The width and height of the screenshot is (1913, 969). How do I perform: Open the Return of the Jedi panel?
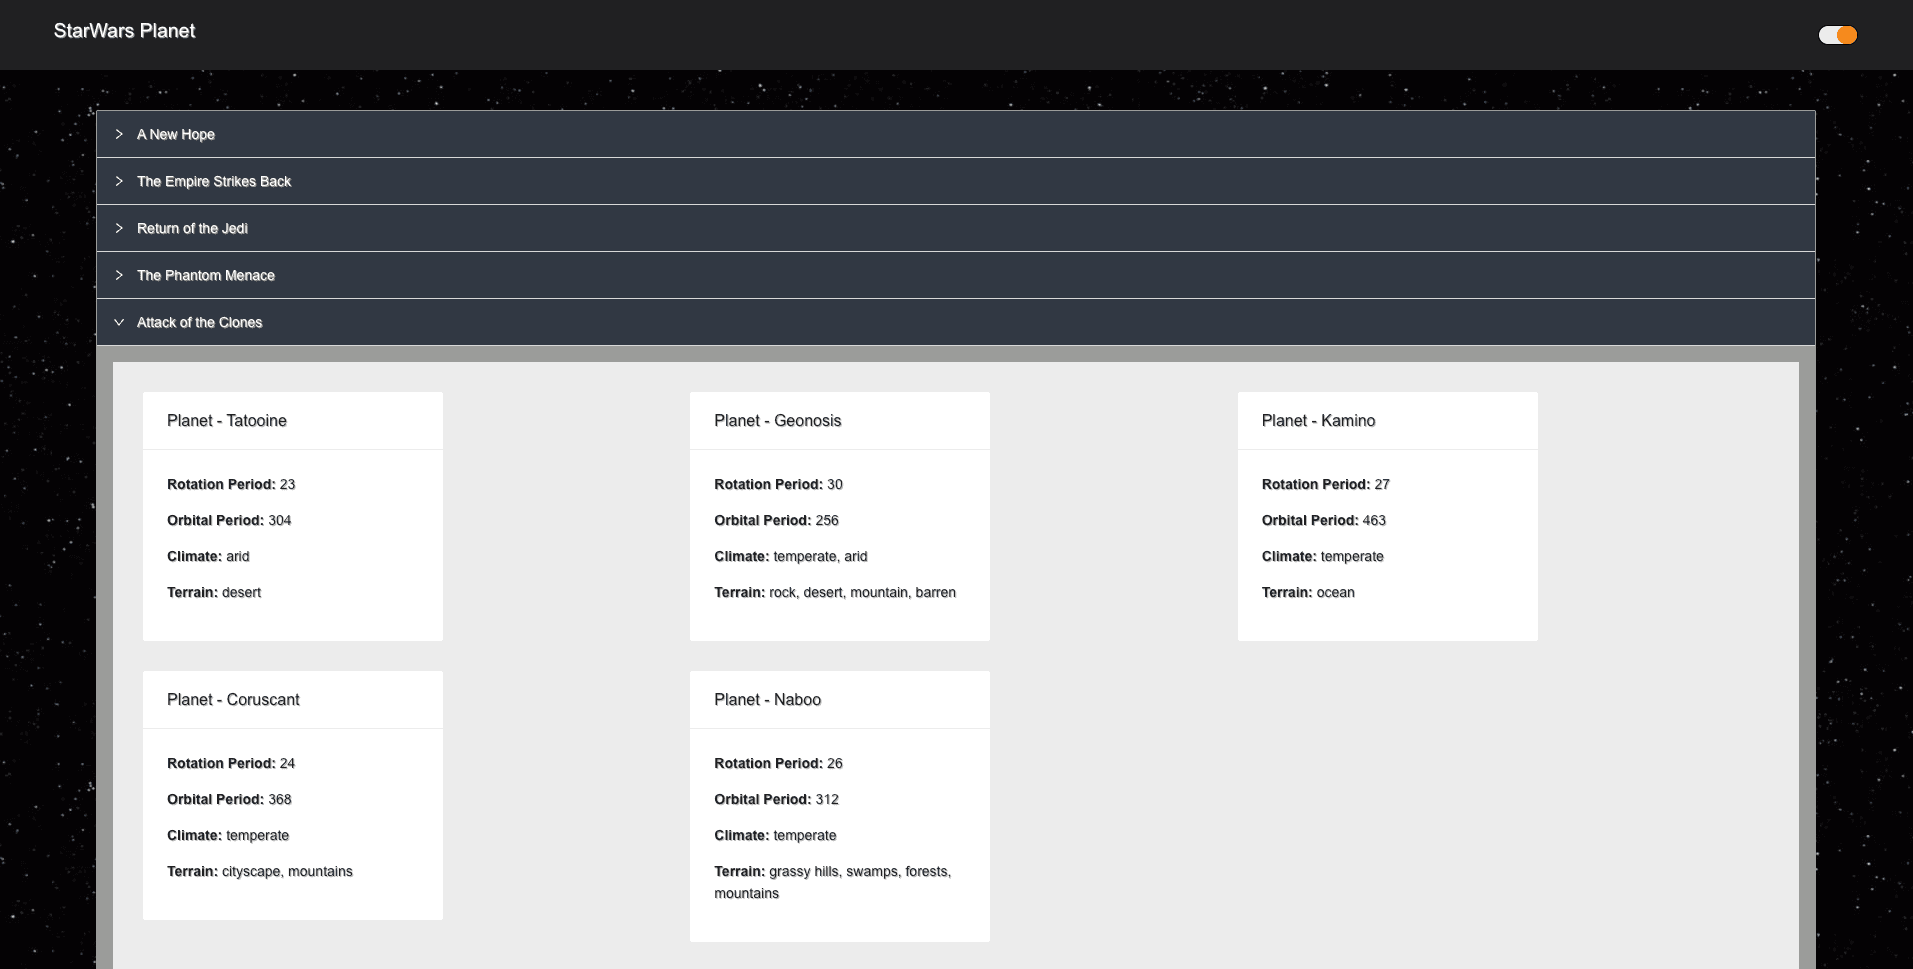(956, 228)
